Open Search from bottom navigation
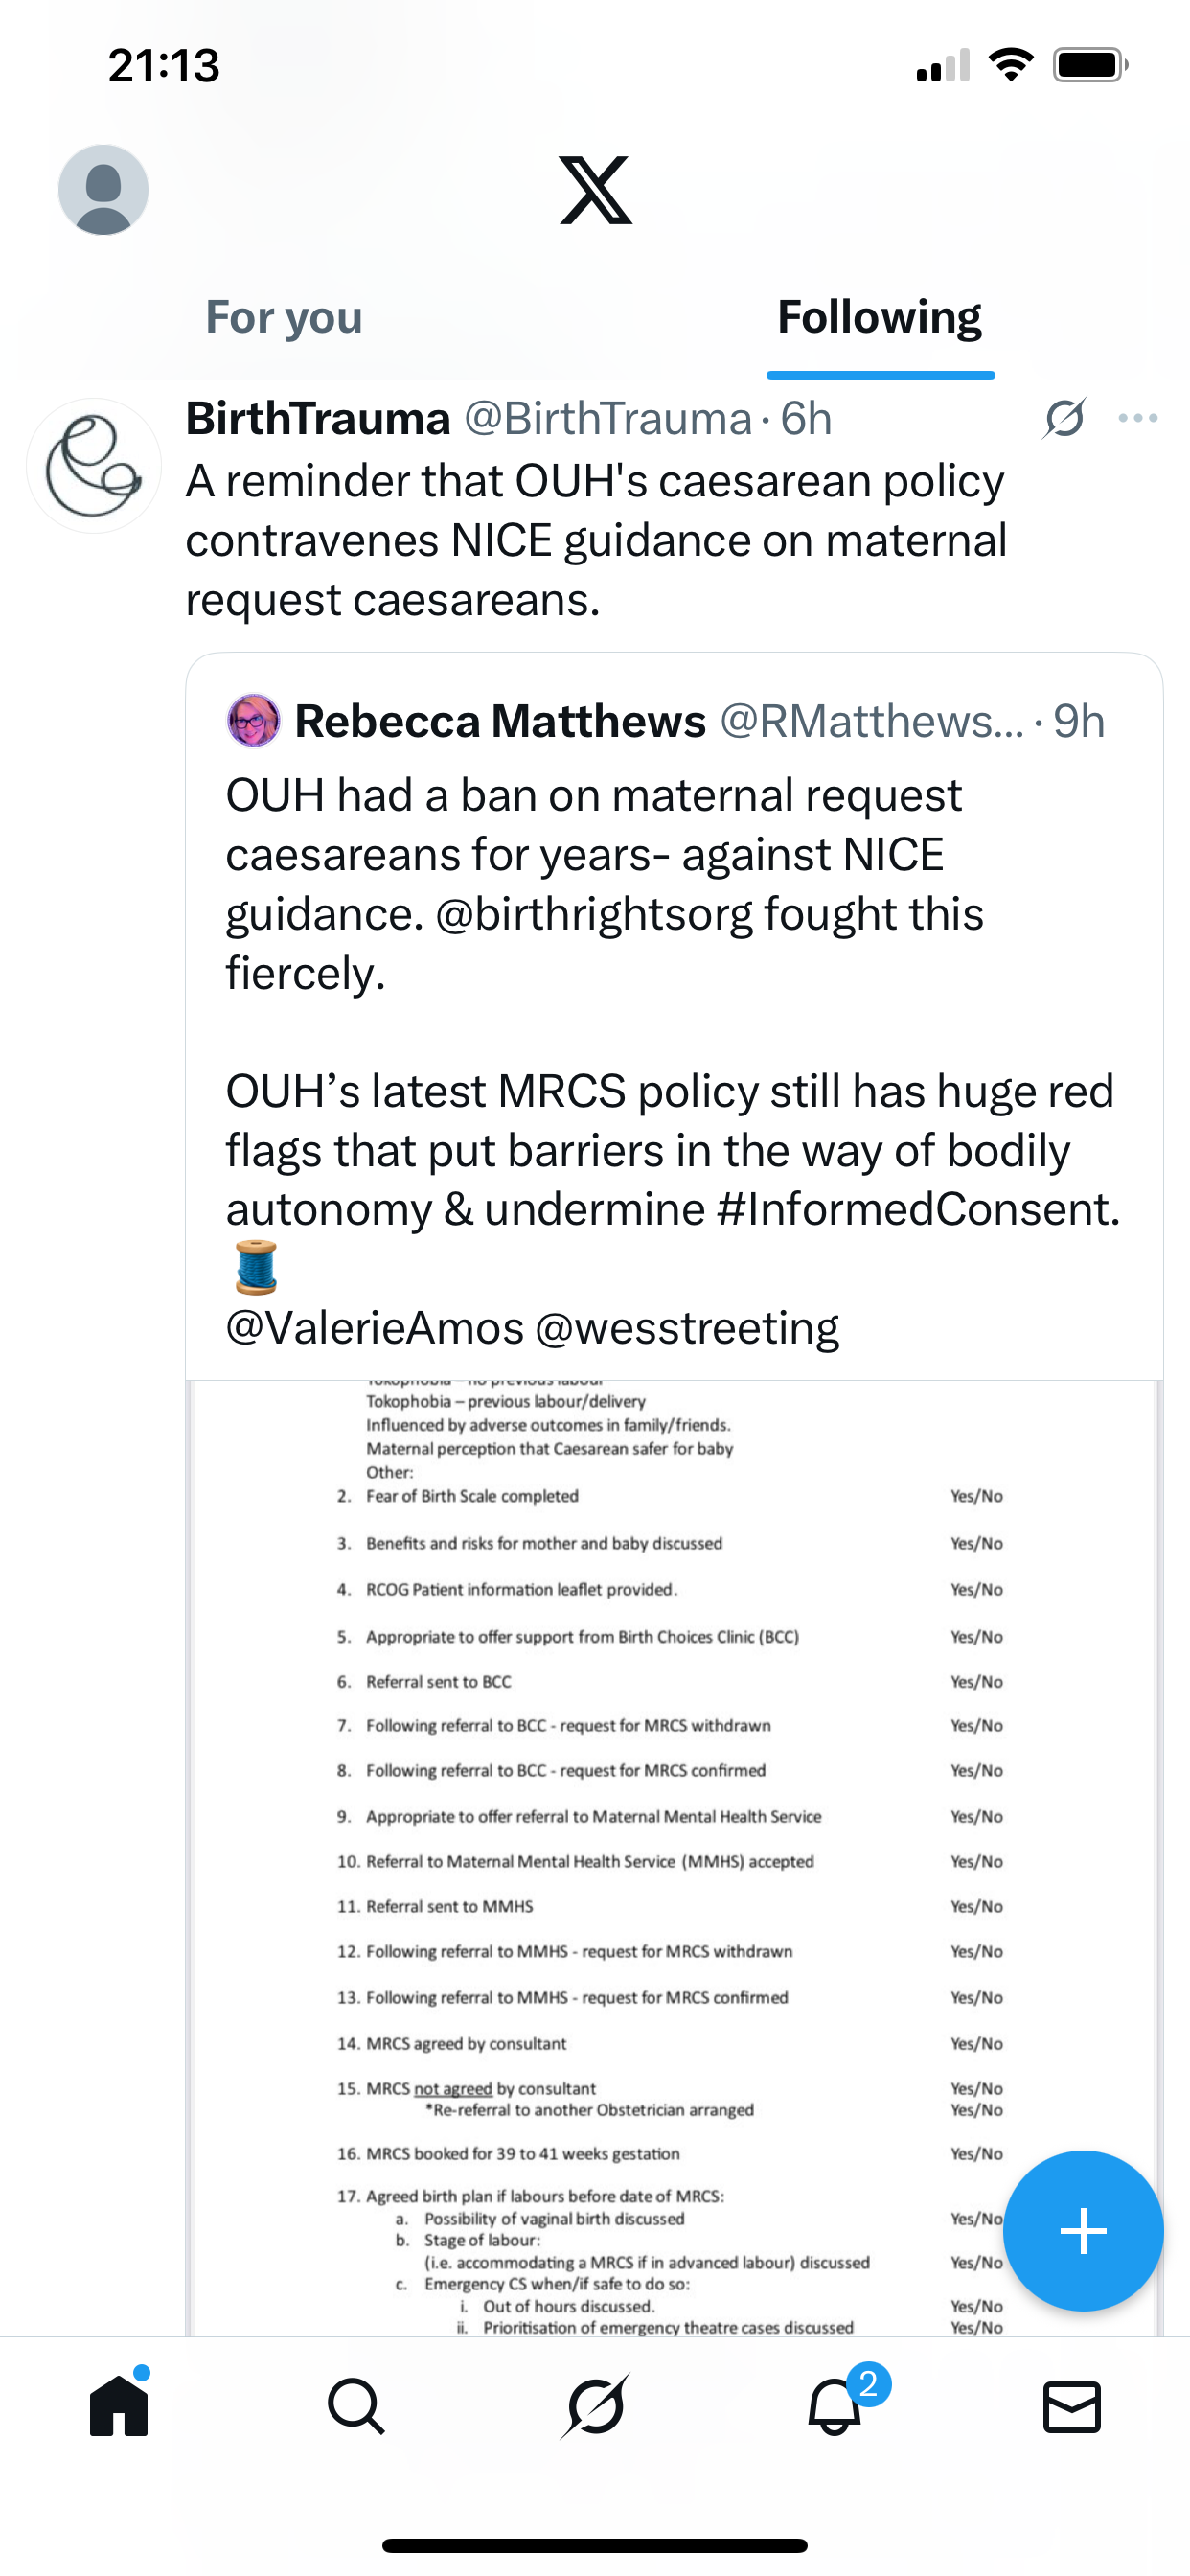 click(x=356, y=2405)
